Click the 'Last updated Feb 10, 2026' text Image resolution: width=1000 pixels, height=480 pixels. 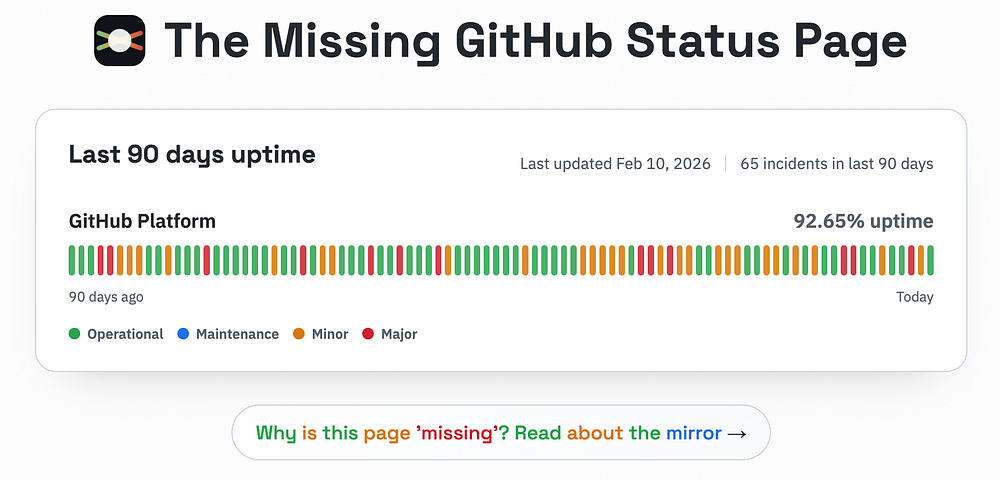tap(615, 164)
